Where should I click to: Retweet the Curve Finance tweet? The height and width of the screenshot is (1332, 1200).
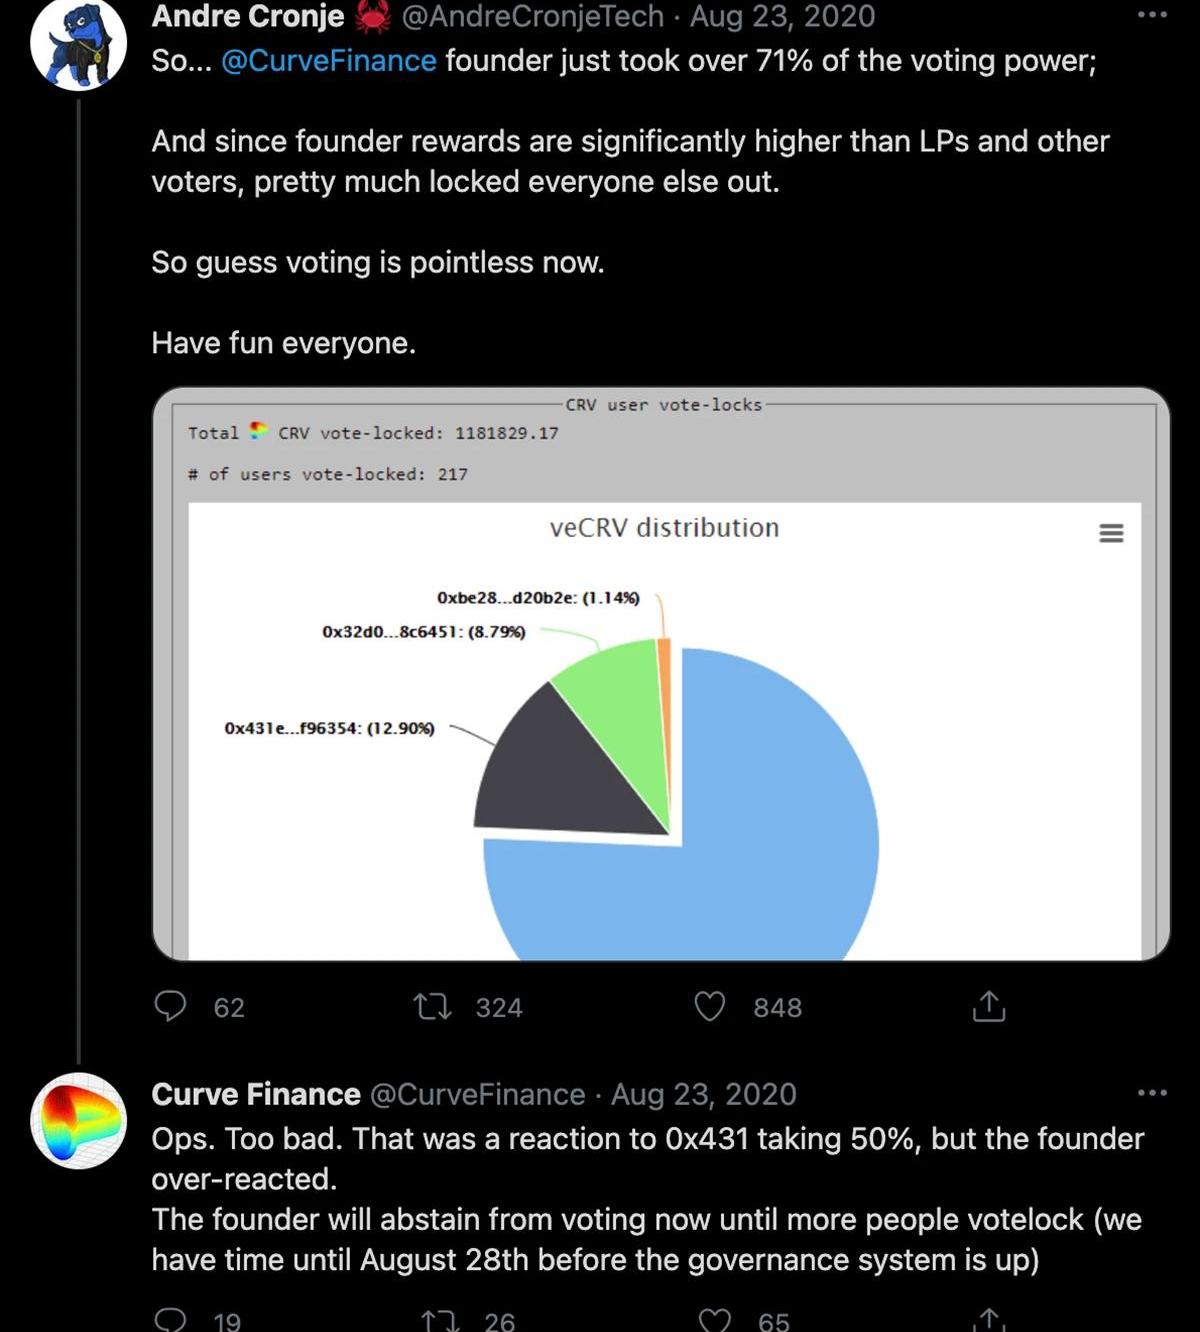click(439, 1319)
